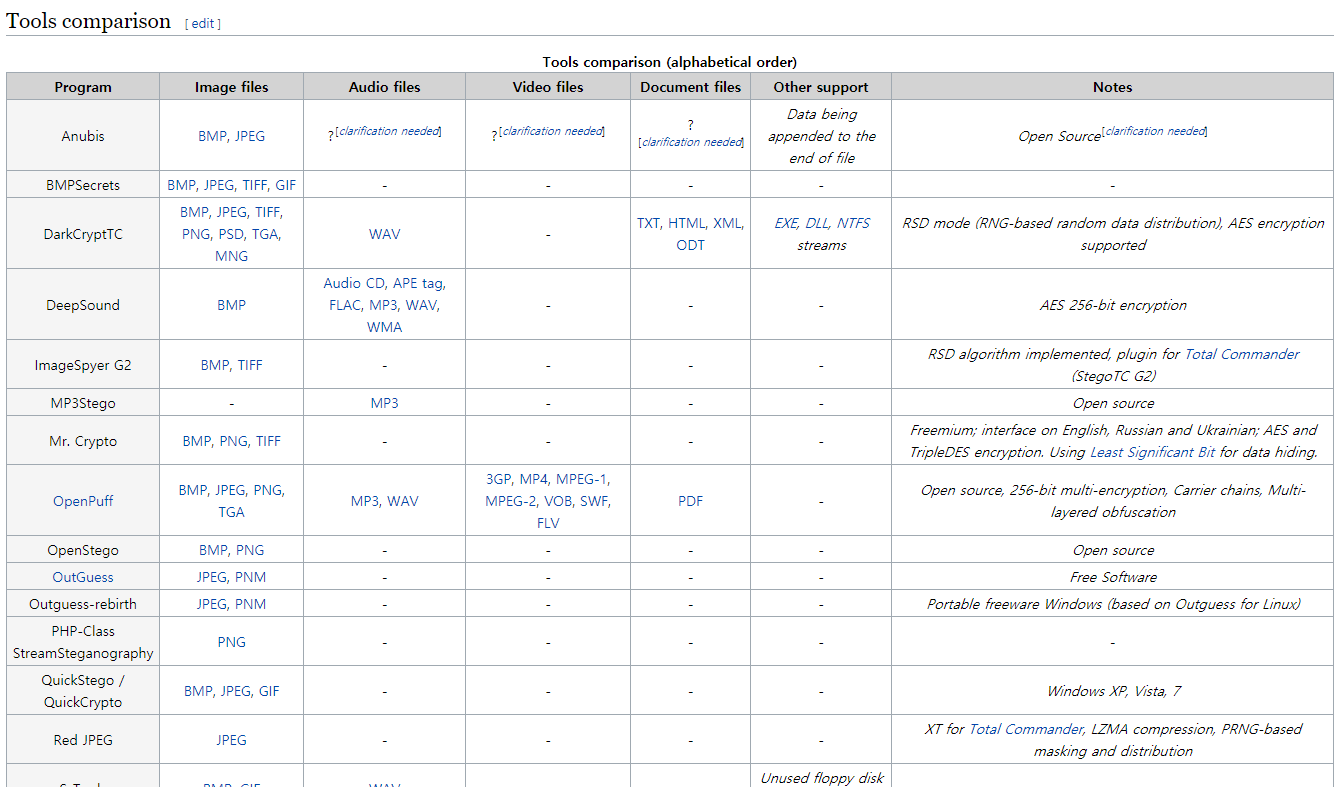This screenshot has width=1341, height=787.
Task: Open the SWF video format link
Action: (594, 501)
